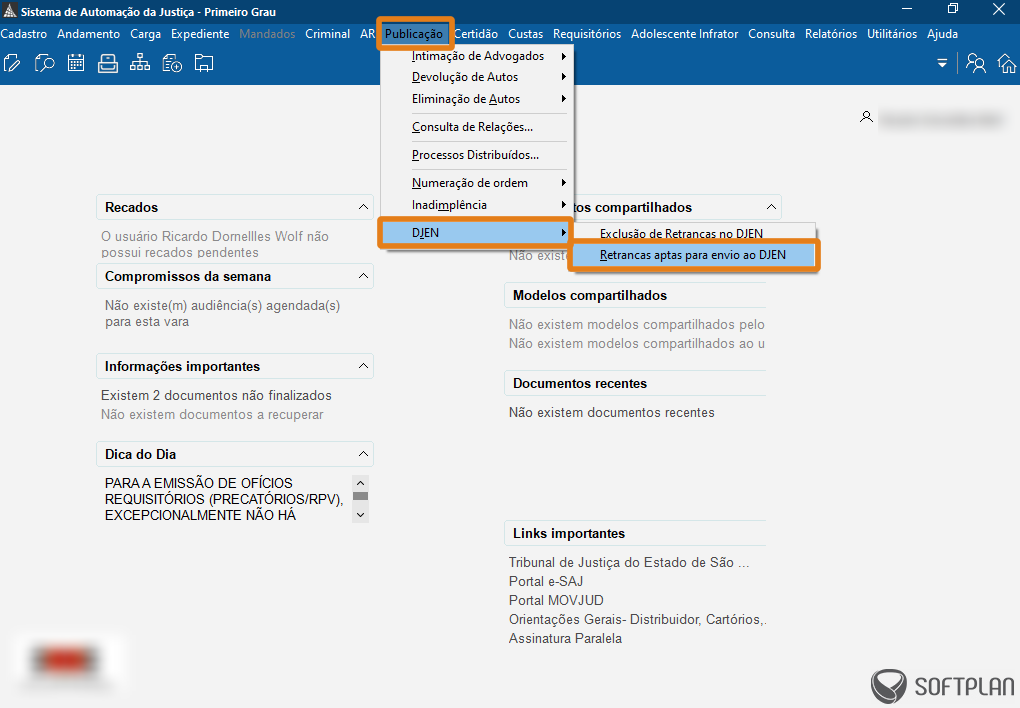Open the Requisitórios menu
Image resolution: width=1020 pixels, height=708 pixels.
coord(587,34)
